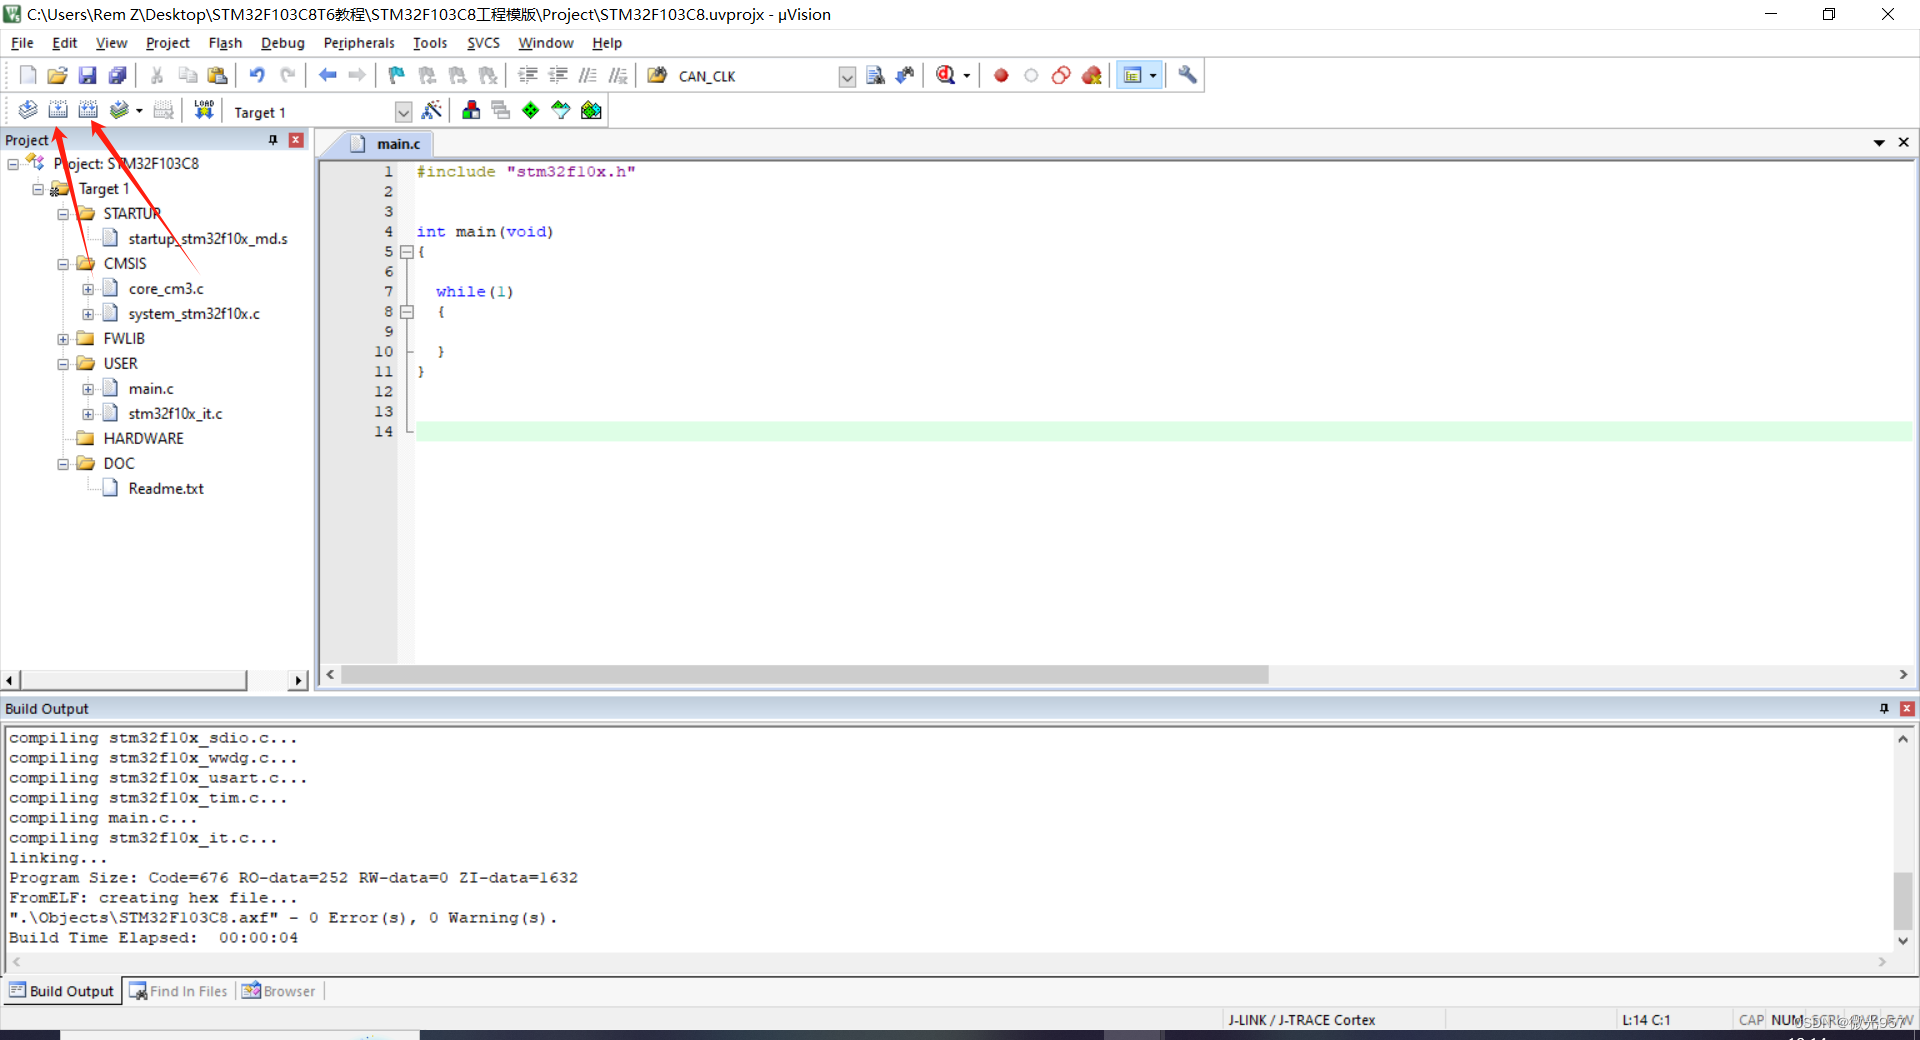Open Options for Target magic wand icon
The width and height of the screenshot is (1920, 1040).
432,110
